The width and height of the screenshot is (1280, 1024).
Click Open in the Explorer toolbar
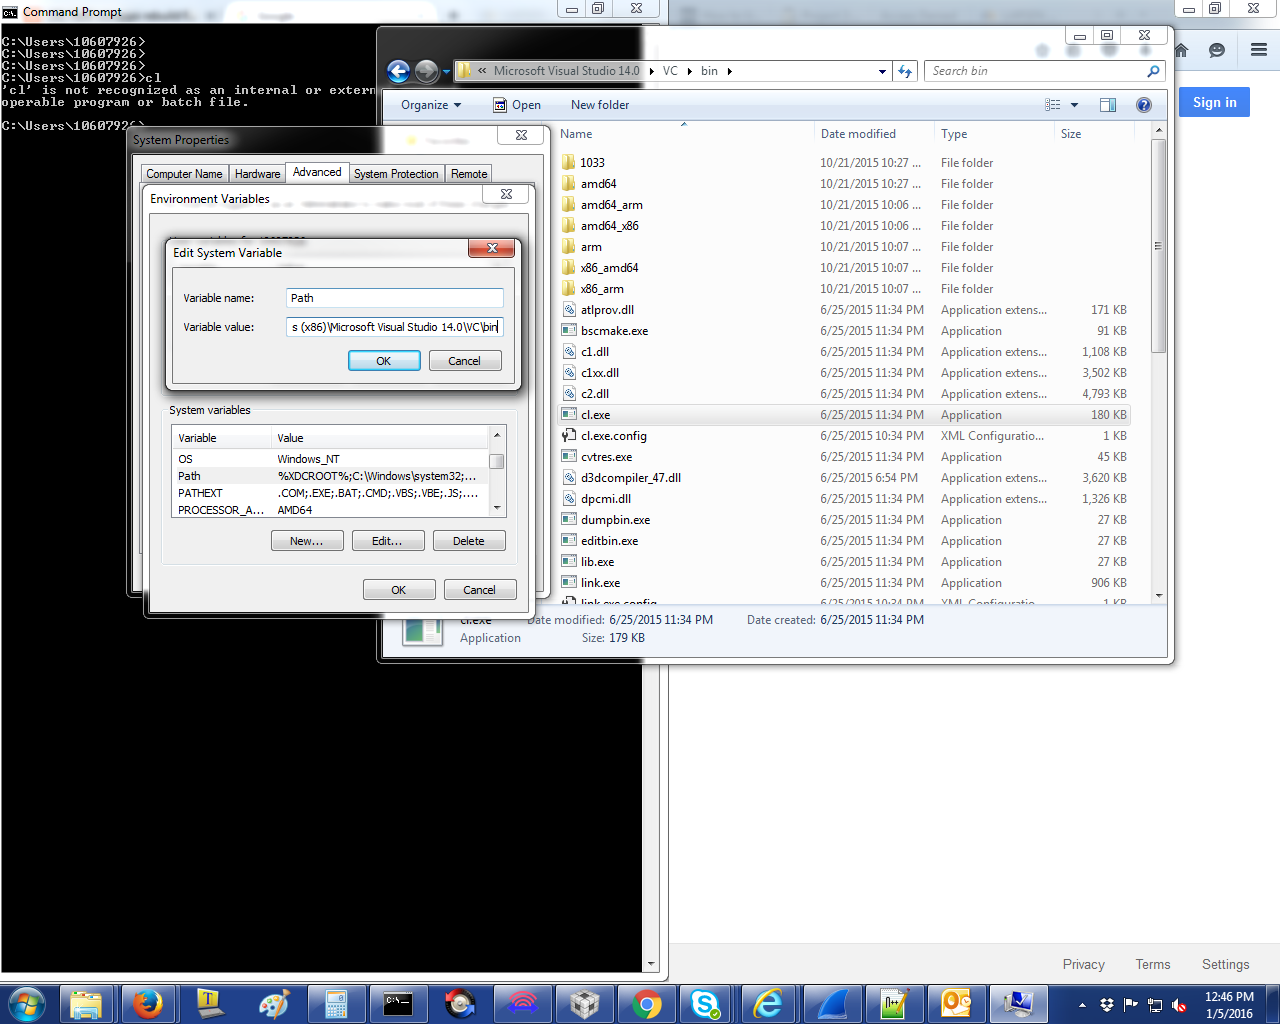pyautogui.click(x=516, y=105)
